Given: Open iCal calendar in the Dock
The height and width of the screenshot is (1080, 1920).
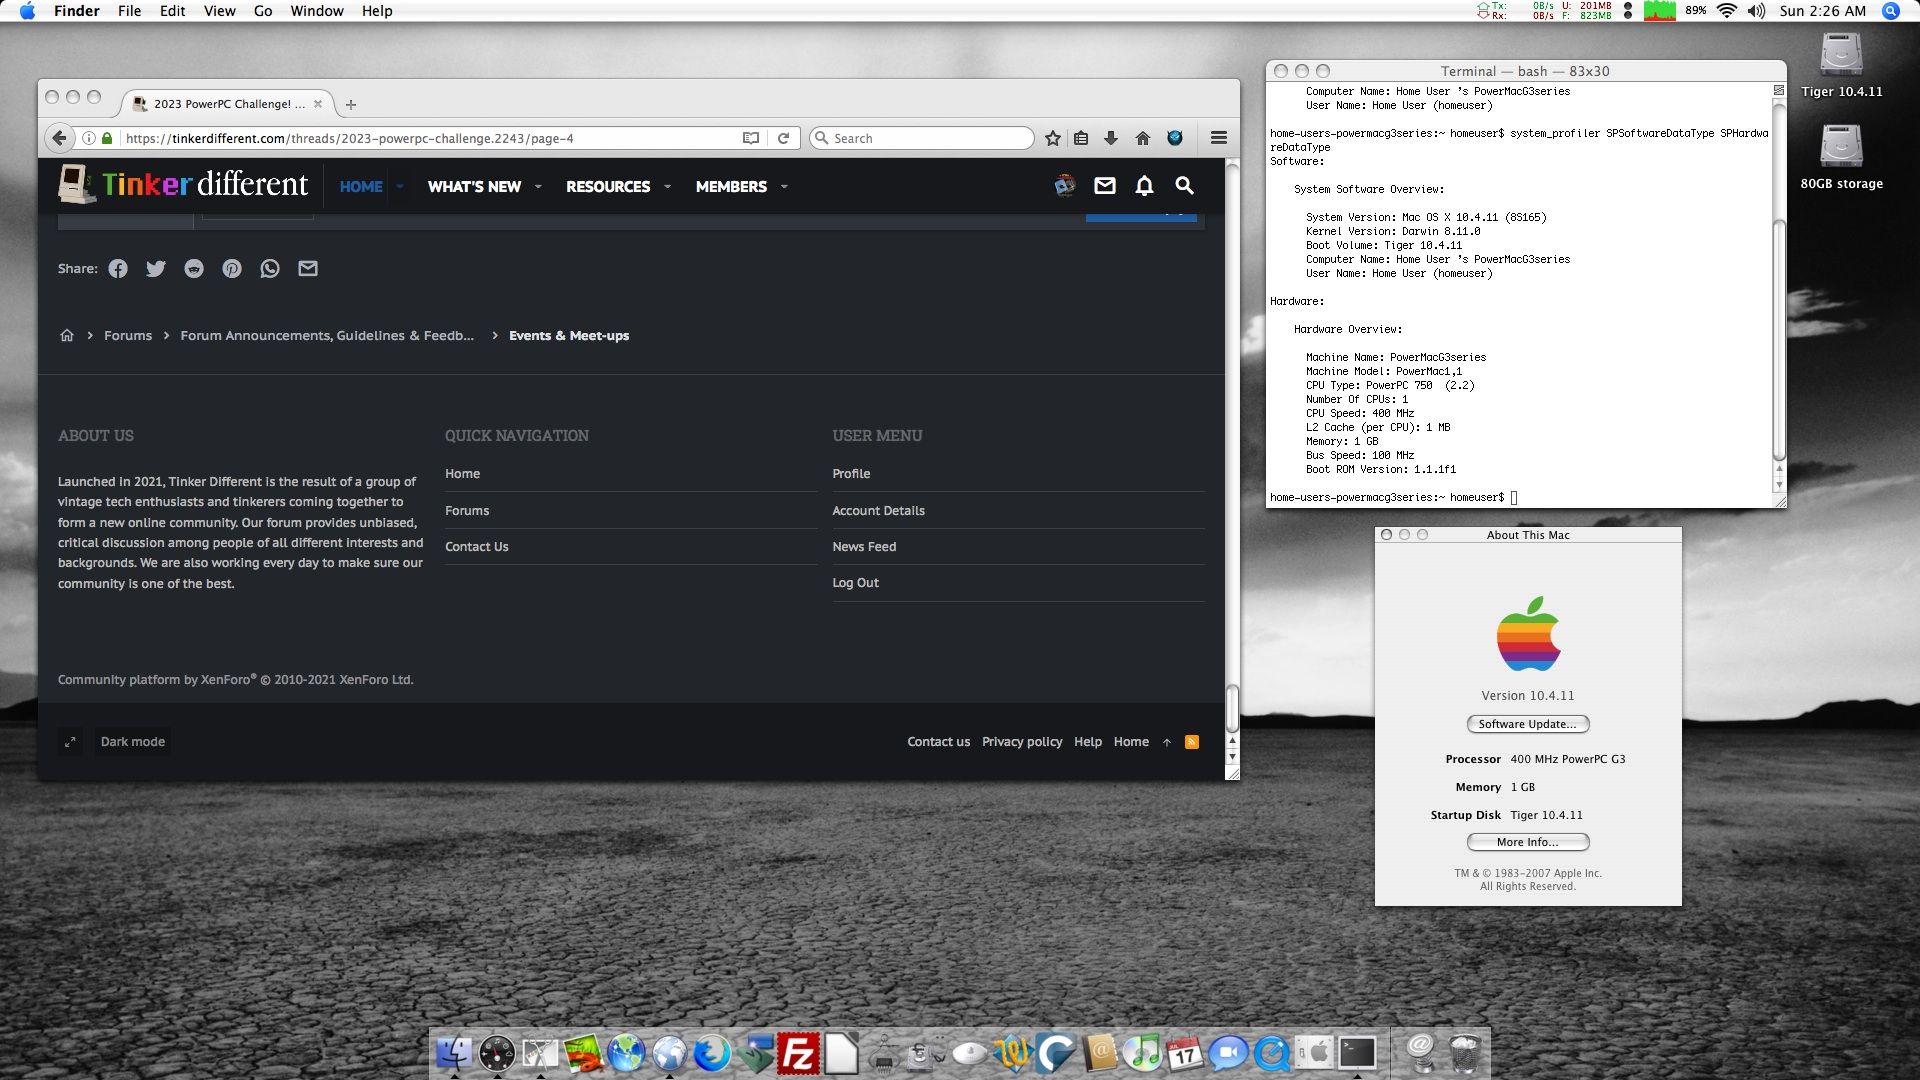Looking at the screenshot, I should pyautogui.click(x=1185, y=1053).
